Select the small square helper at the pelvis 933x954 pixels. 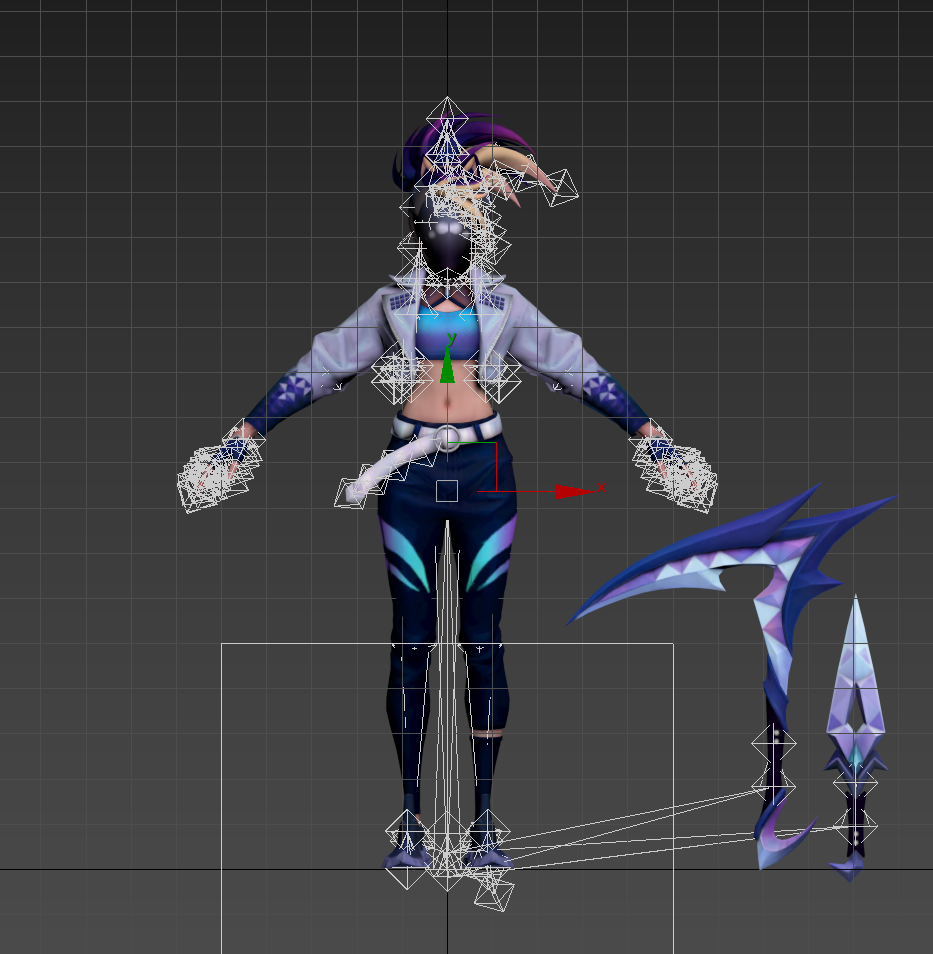tap(447, 491)
